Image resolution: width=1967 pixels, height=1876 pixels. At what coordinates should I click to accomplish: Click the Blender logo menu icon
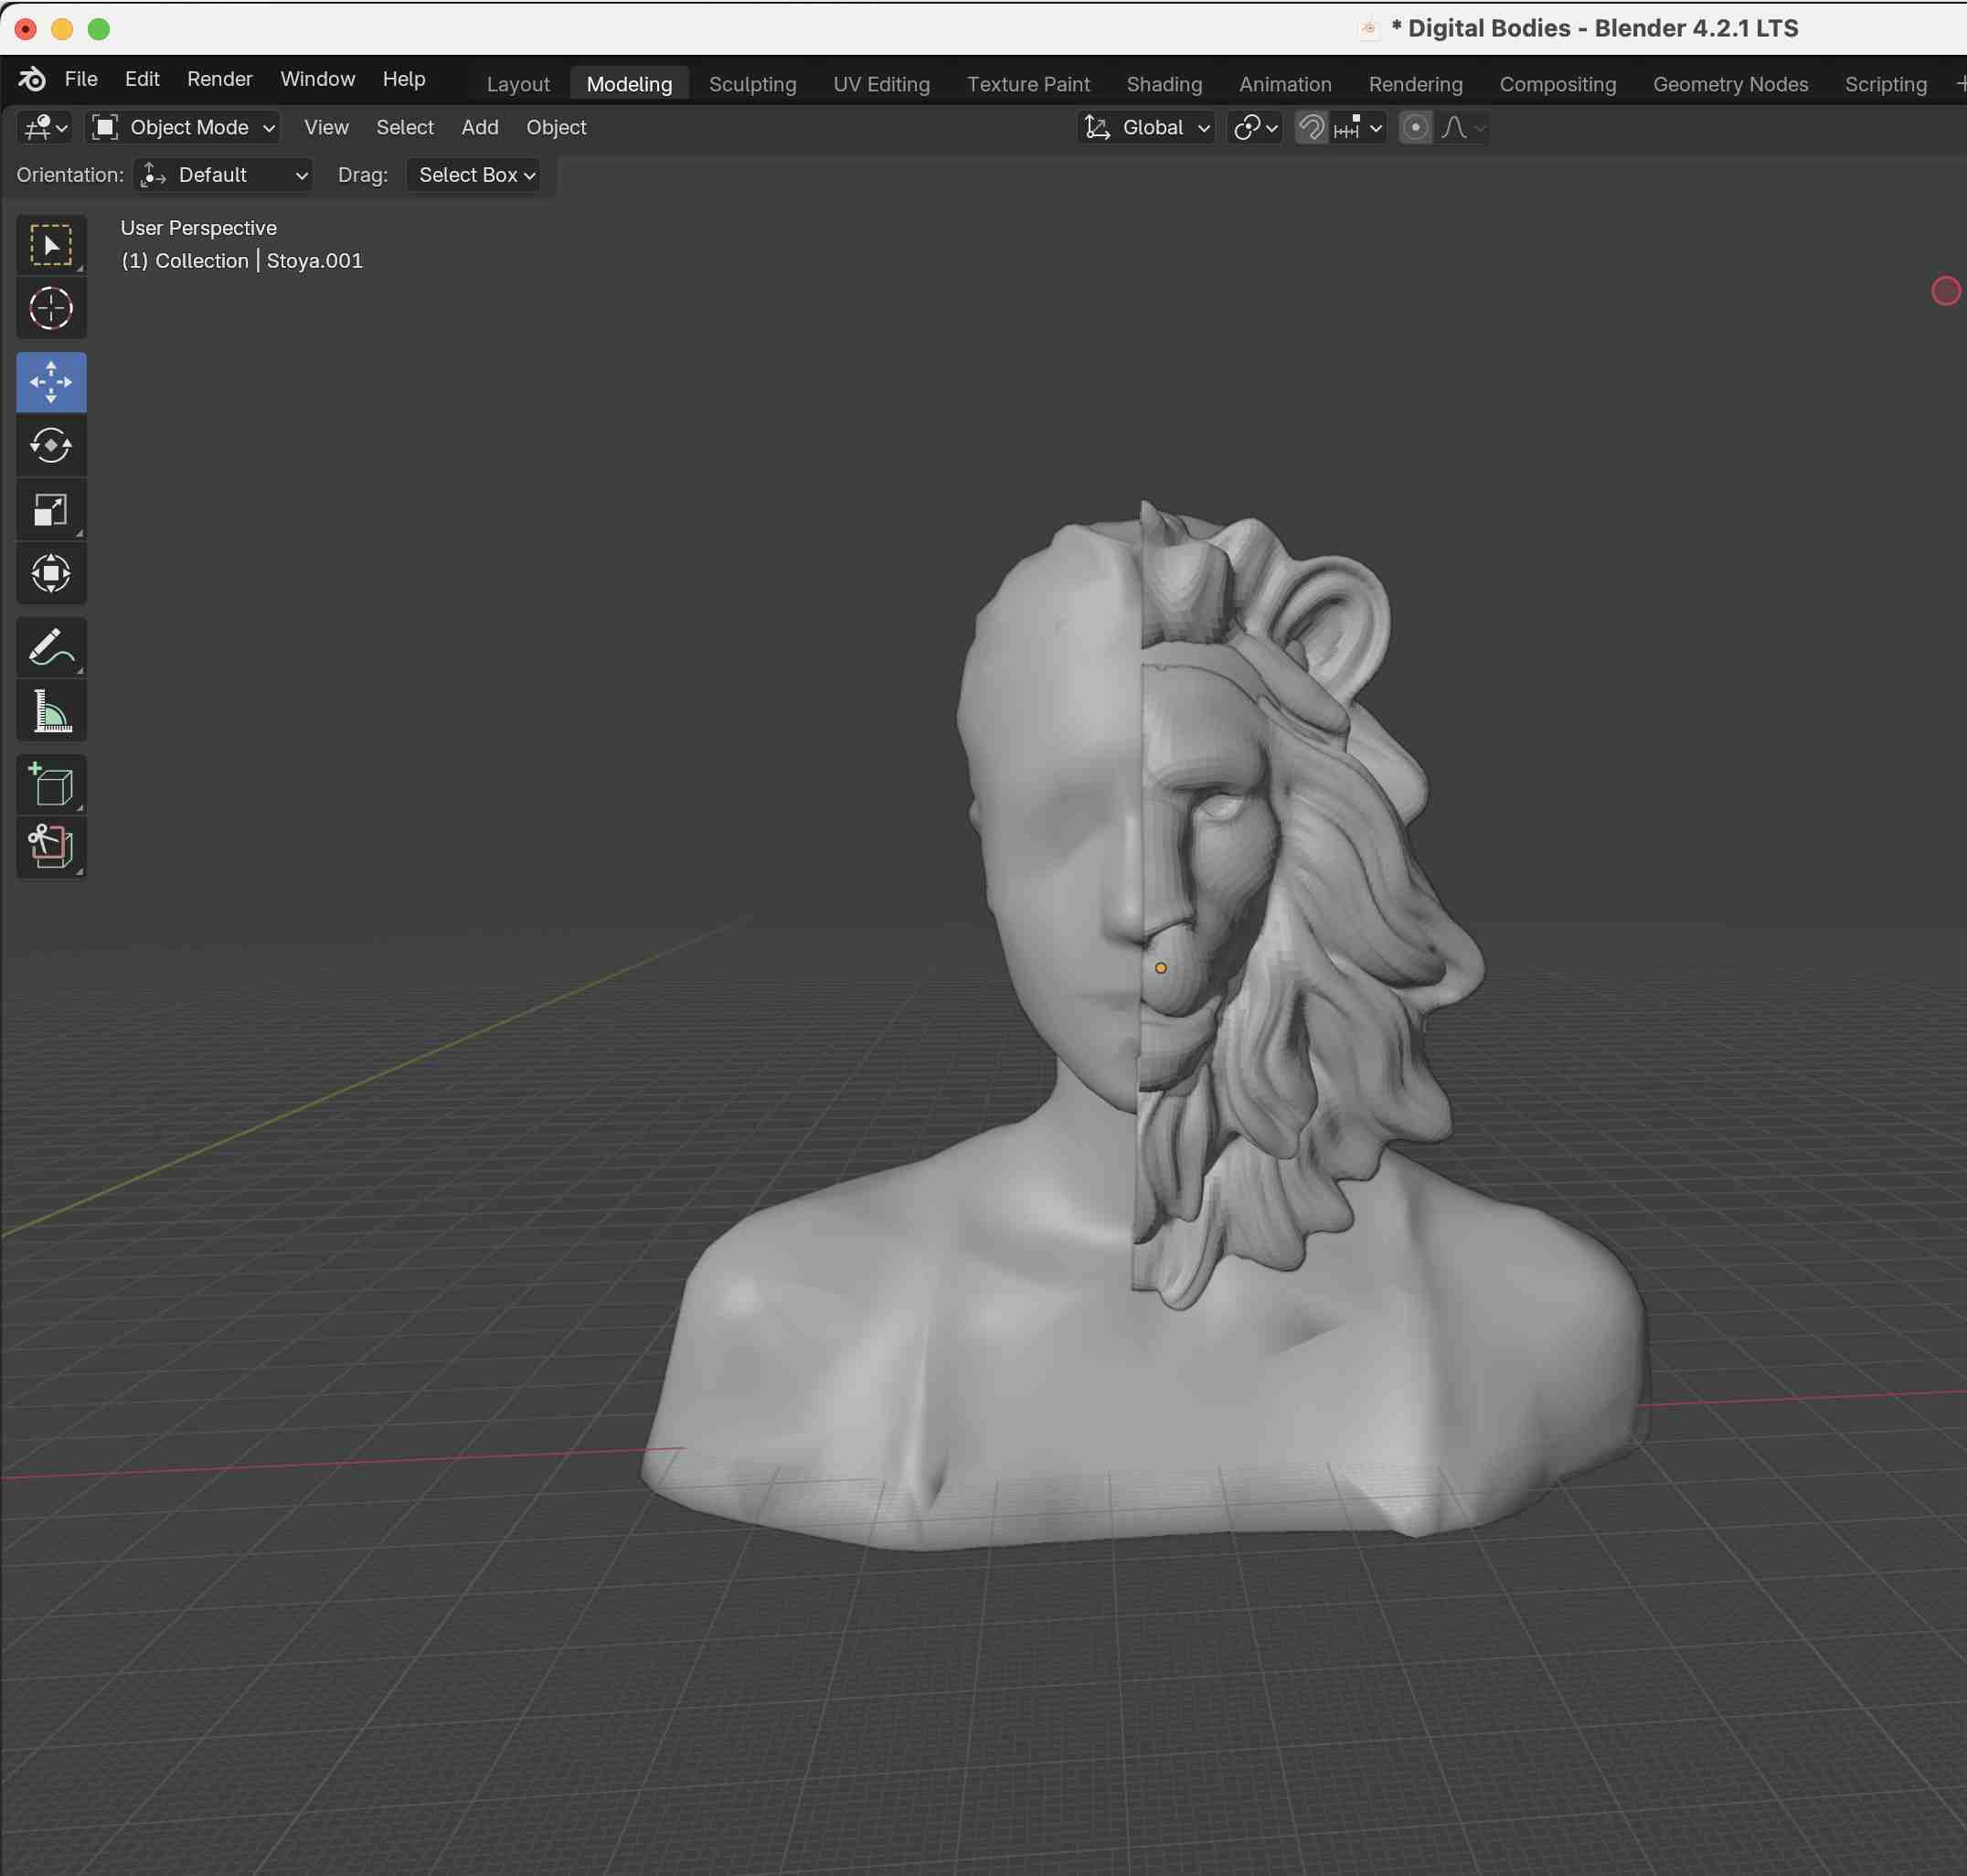32,79
